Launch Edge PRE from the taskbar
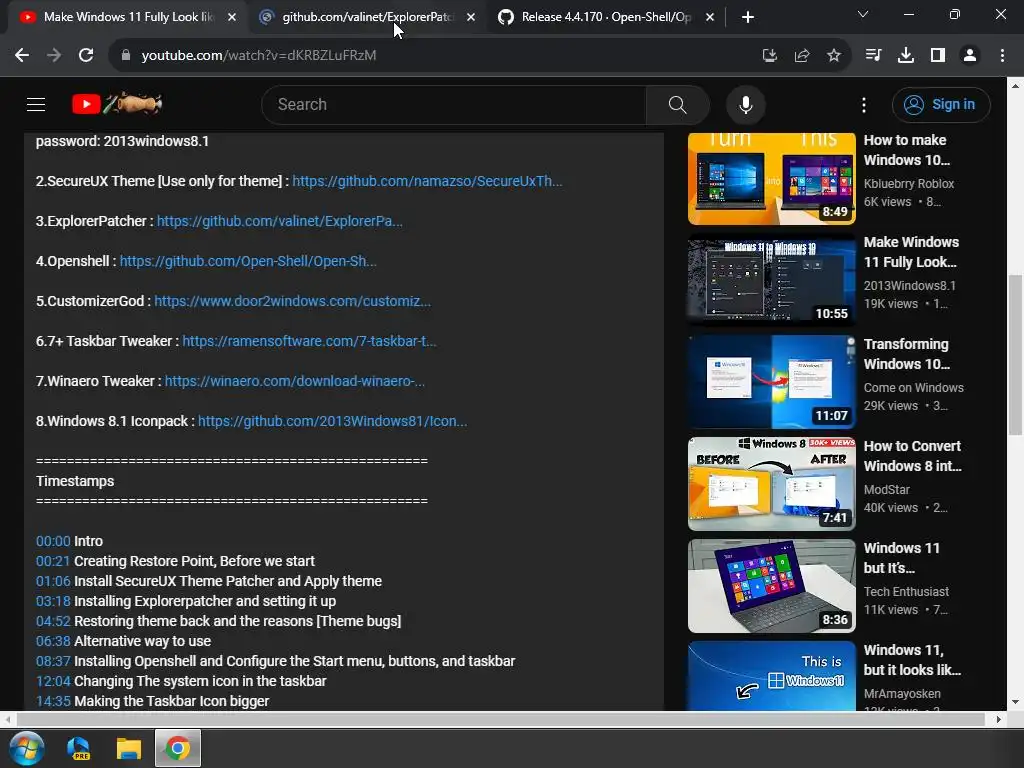The height and width of the screenshot is (768, 1024). (x=79, y=748)
